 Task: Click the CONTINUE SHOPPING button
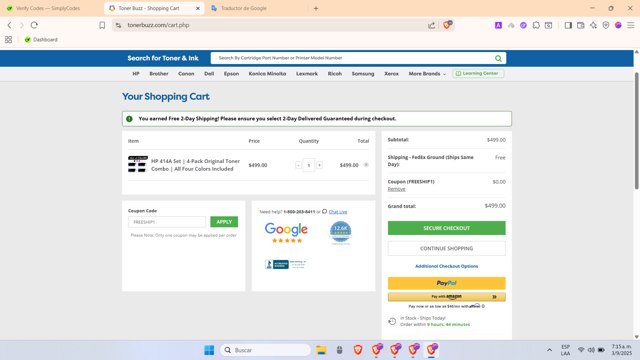click(447, 249)
